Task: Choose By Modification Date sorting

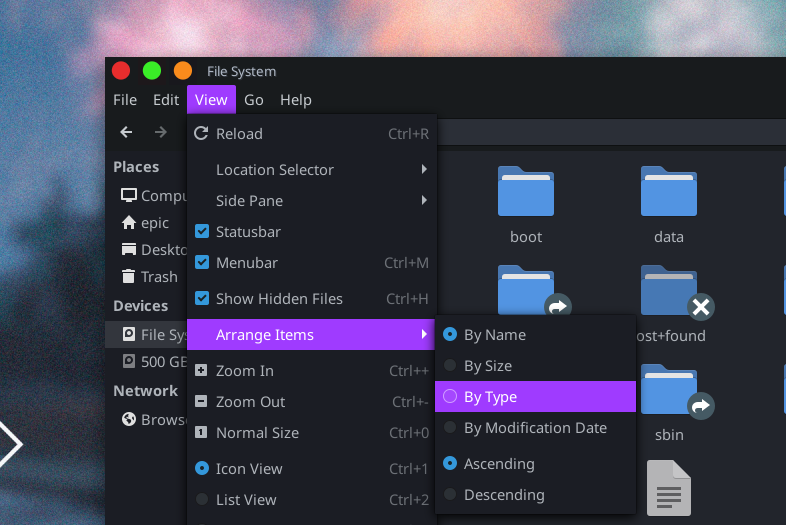Action: click(535, 428)
